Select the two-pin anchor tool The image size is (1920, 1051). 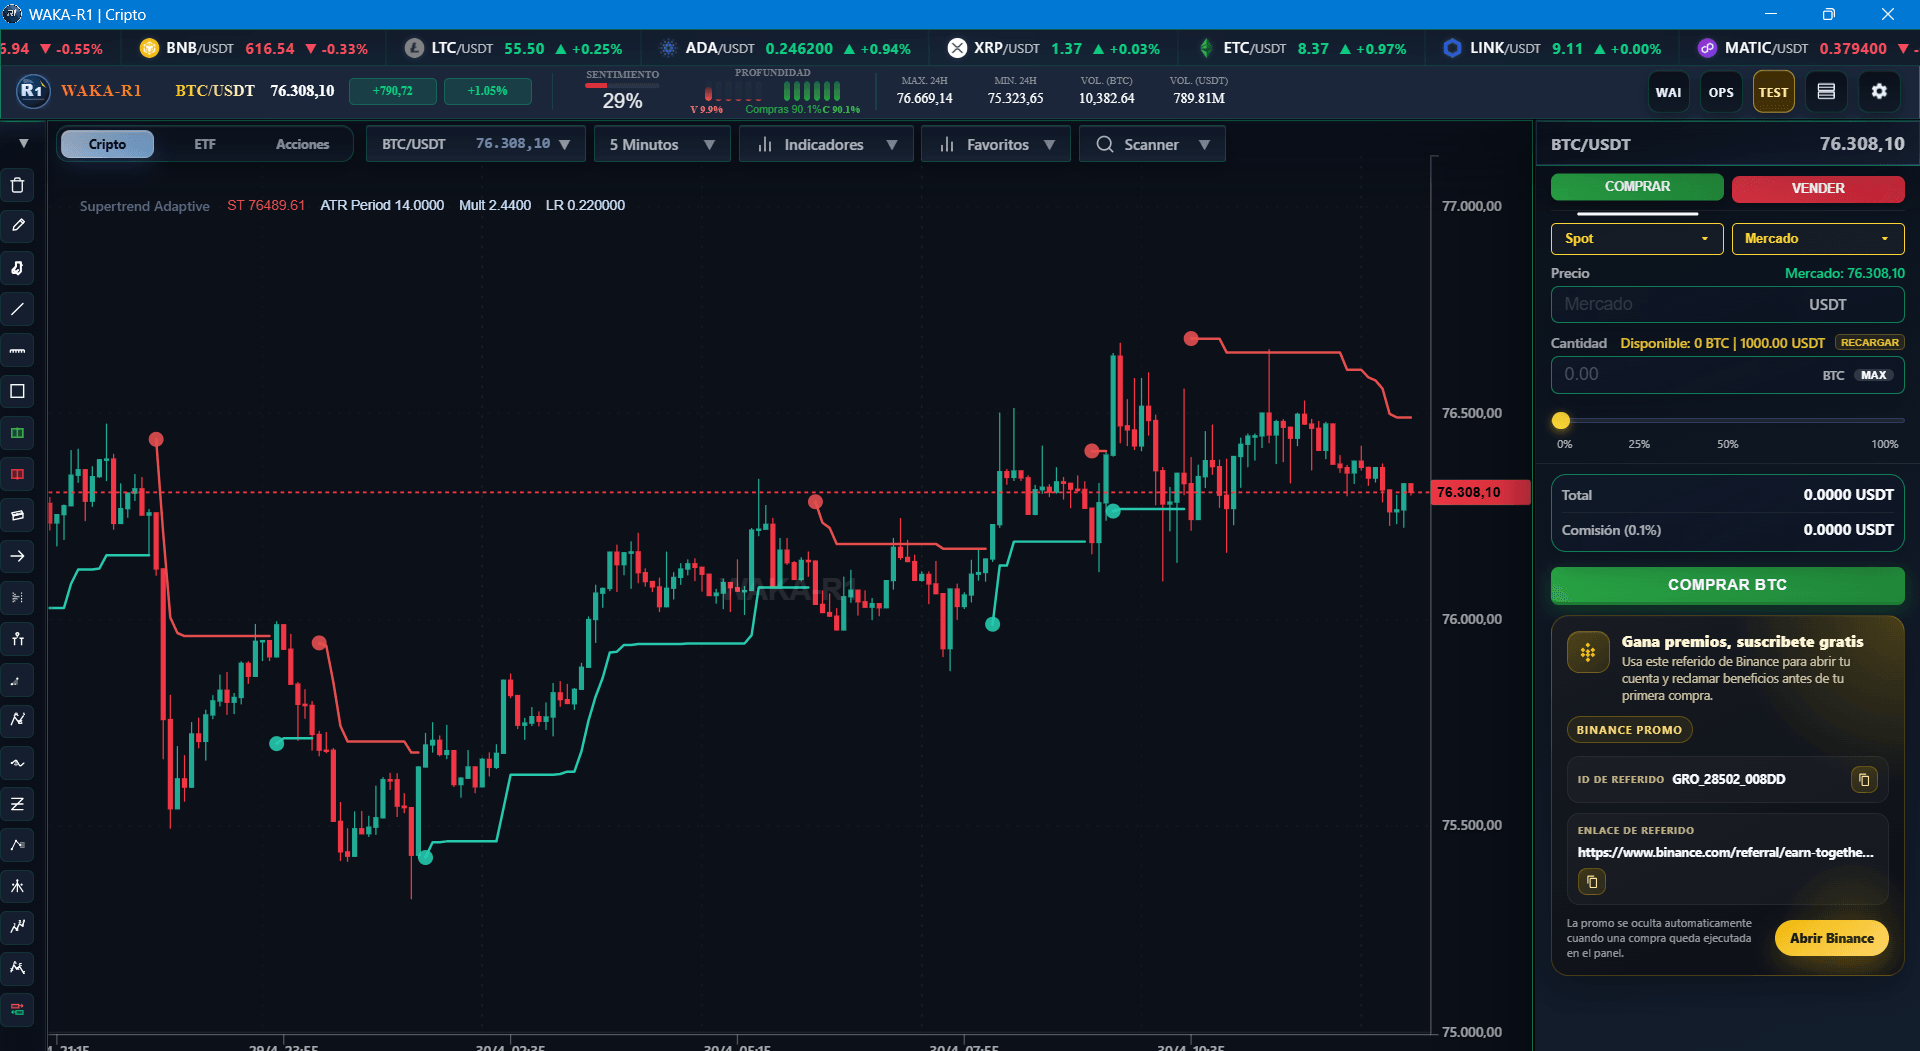[x=17, y=639]
